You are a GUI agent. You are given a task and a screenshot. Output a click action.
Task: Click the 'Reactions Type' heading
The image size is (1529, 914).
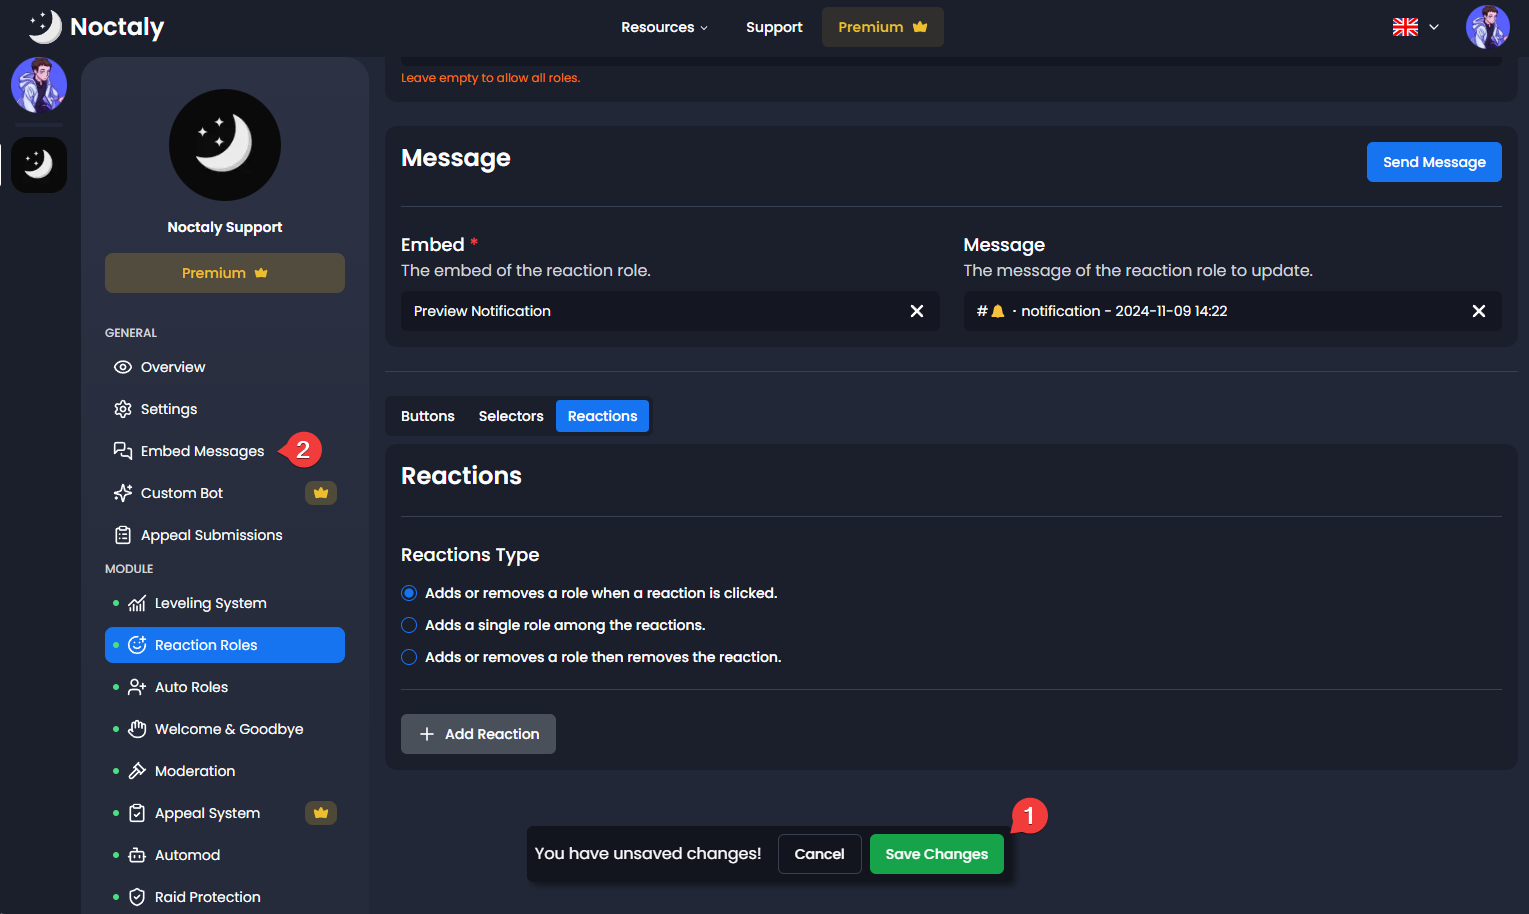pyautogui.click(x=470, y=555)
